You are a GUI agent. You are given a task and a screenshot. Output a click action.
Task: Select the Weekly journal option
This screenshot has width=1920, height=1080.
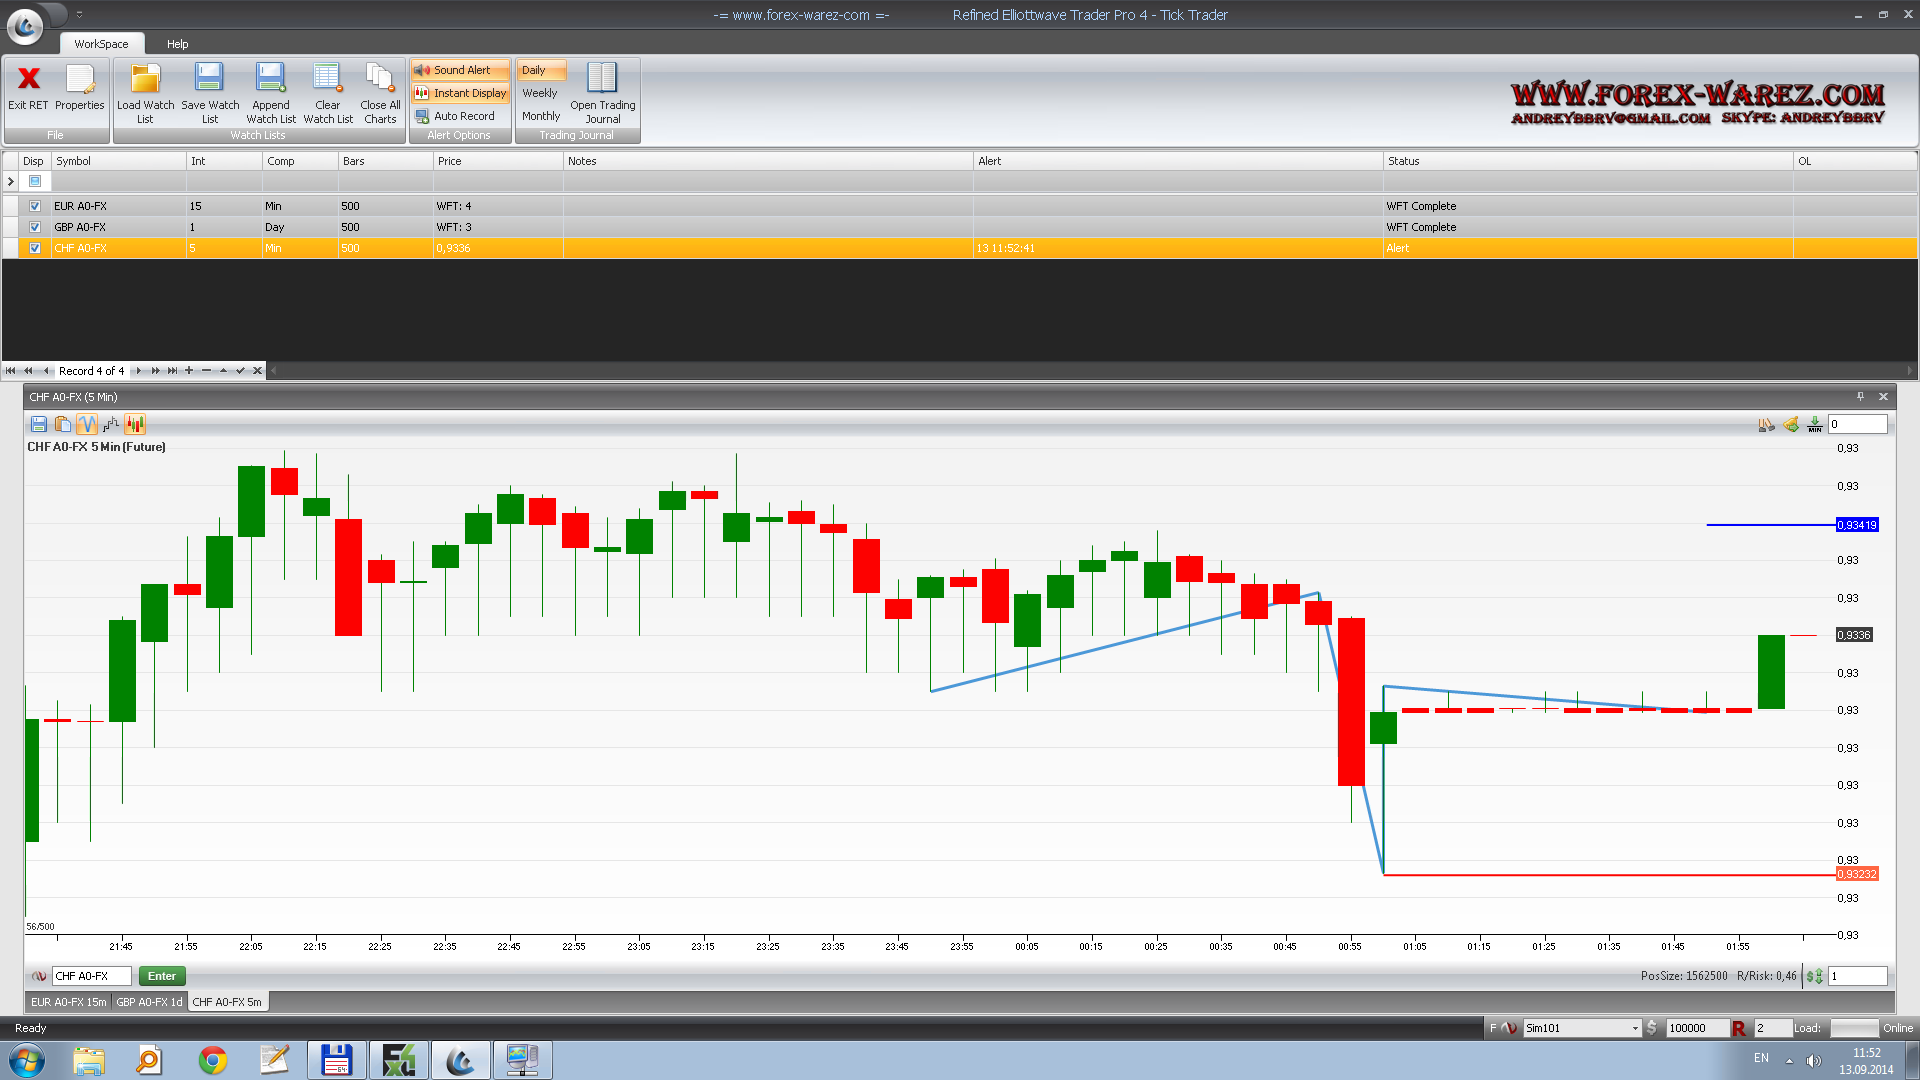(540, 93)
